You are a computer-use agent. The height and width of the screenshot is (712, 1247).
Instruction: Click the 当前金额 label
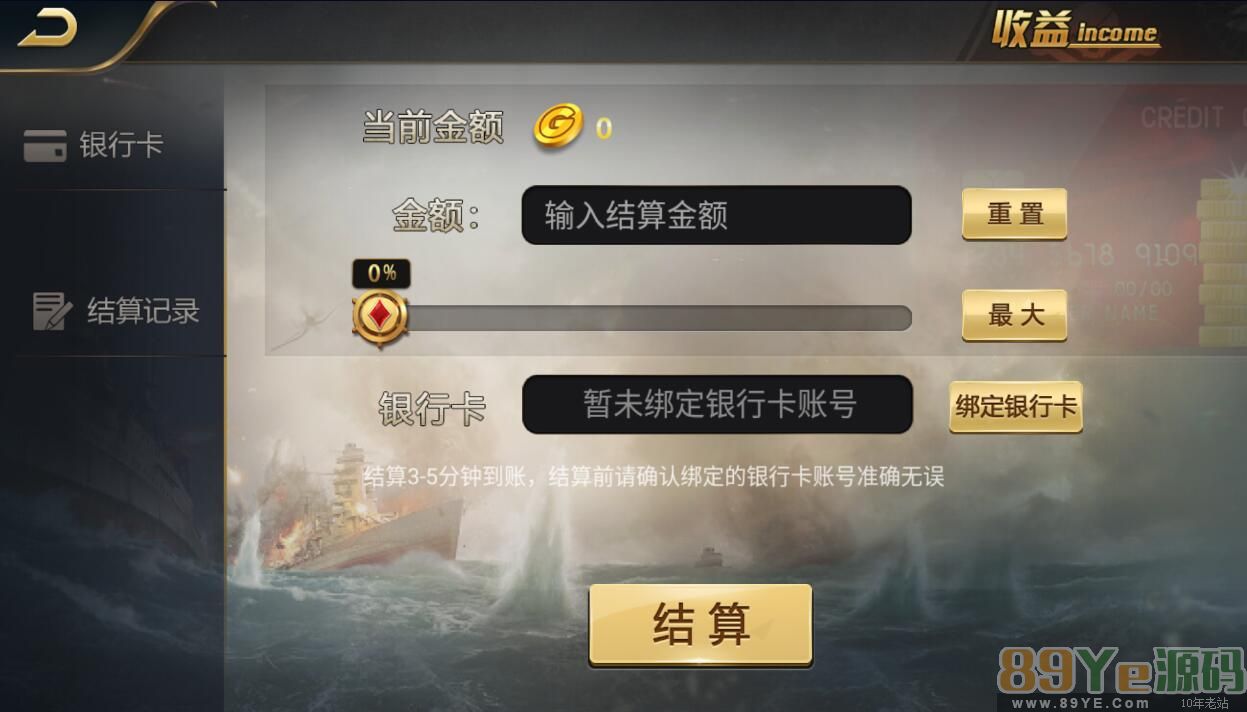click(x=432, y=128)
